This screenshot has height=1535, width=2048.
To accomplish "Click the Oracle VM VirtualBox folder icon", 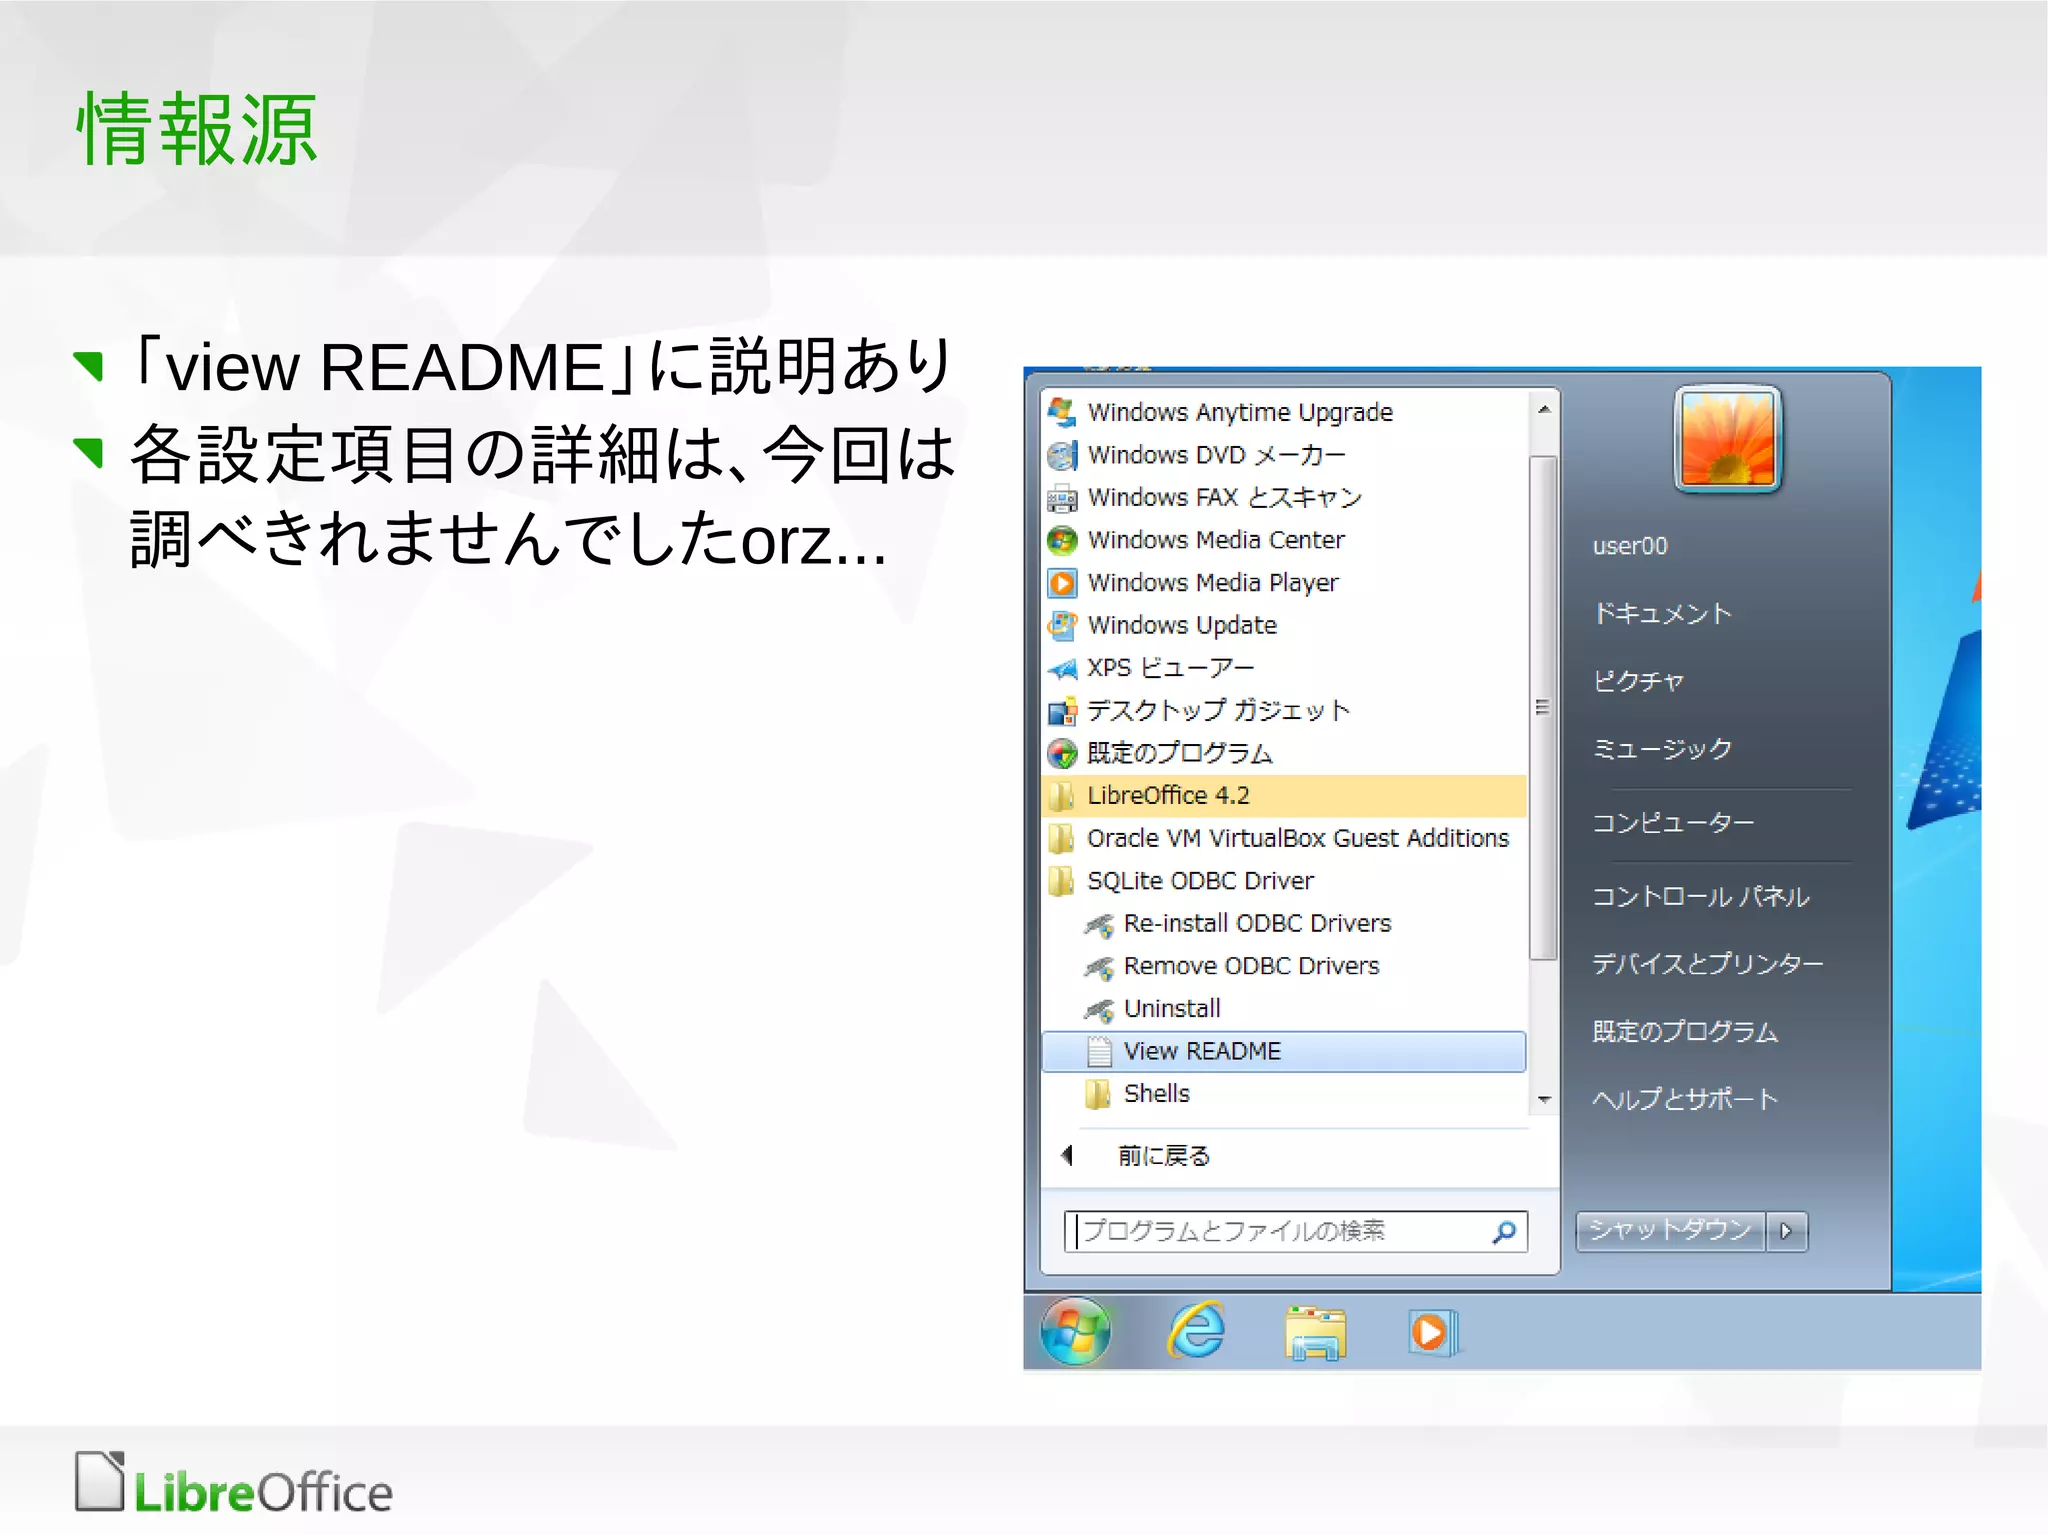I will coord(1061,838).
